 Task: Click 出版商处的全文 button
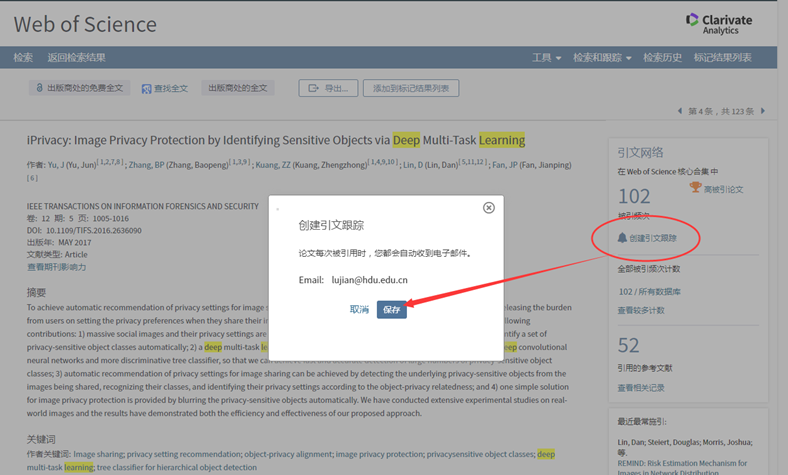point(238,88)
